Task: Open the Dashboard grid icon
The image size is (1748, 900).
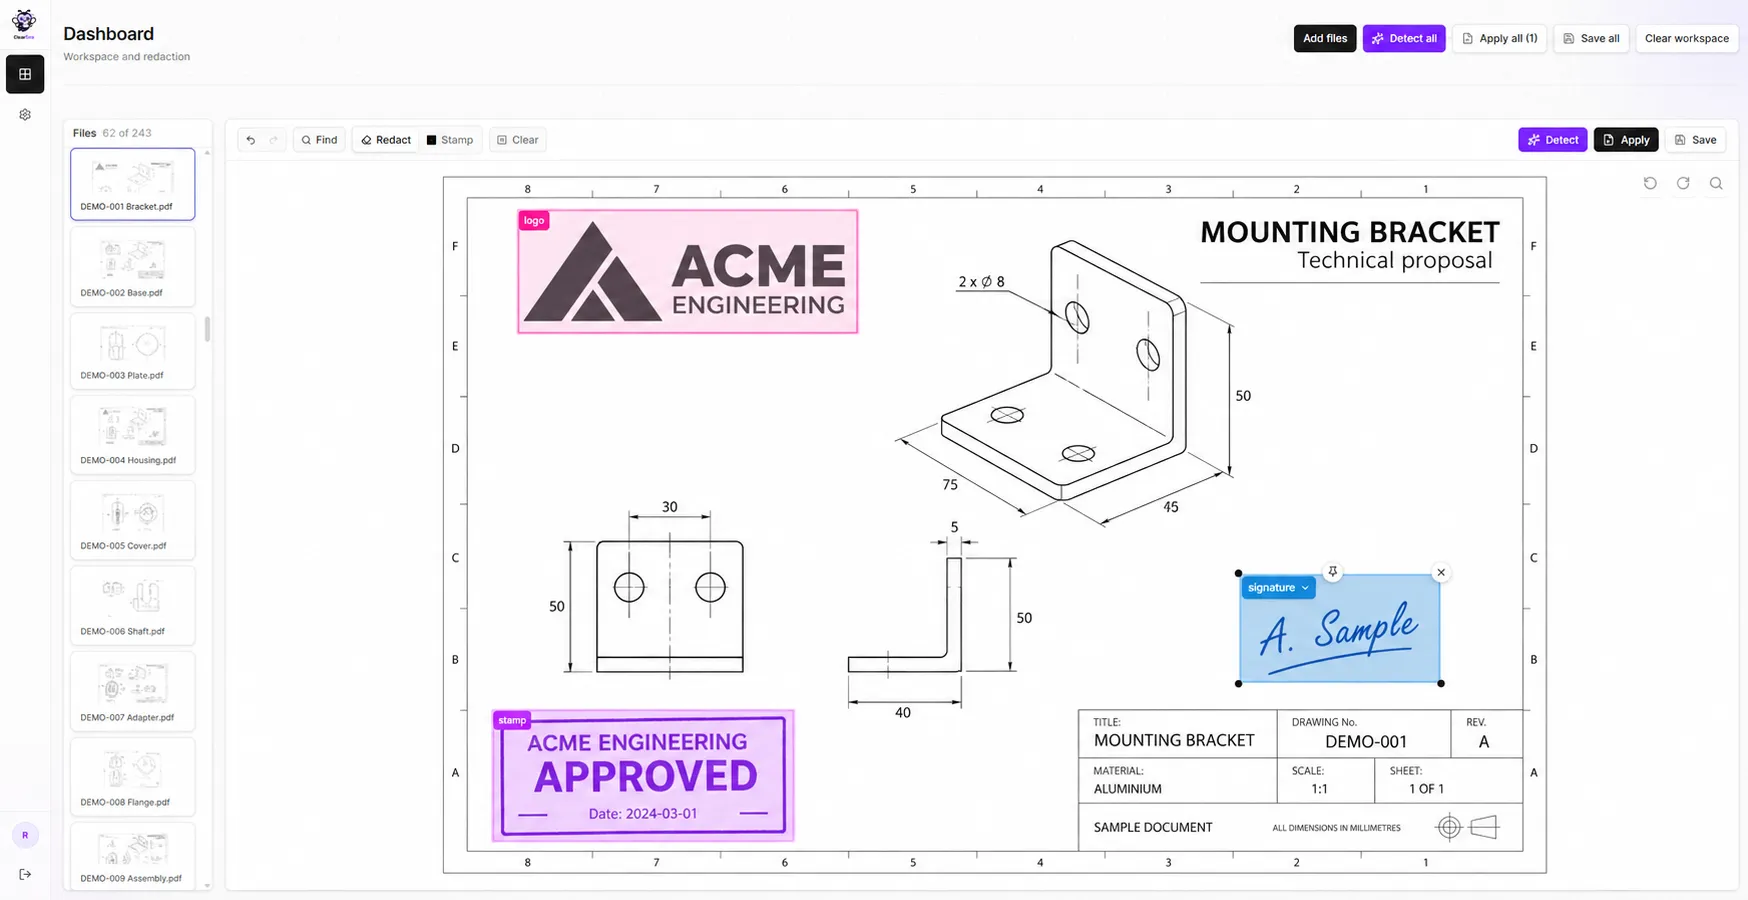Action: coord(25,74)
